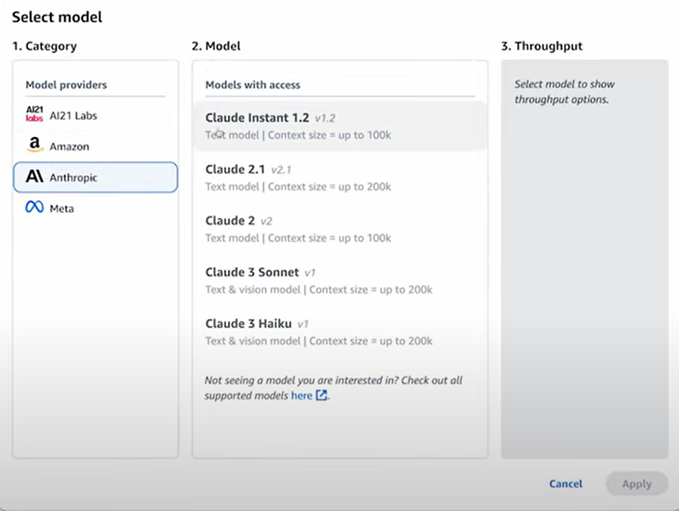
Task: Click Claude 2.1 context size 200k text
Action: click(x=330, y=187)
